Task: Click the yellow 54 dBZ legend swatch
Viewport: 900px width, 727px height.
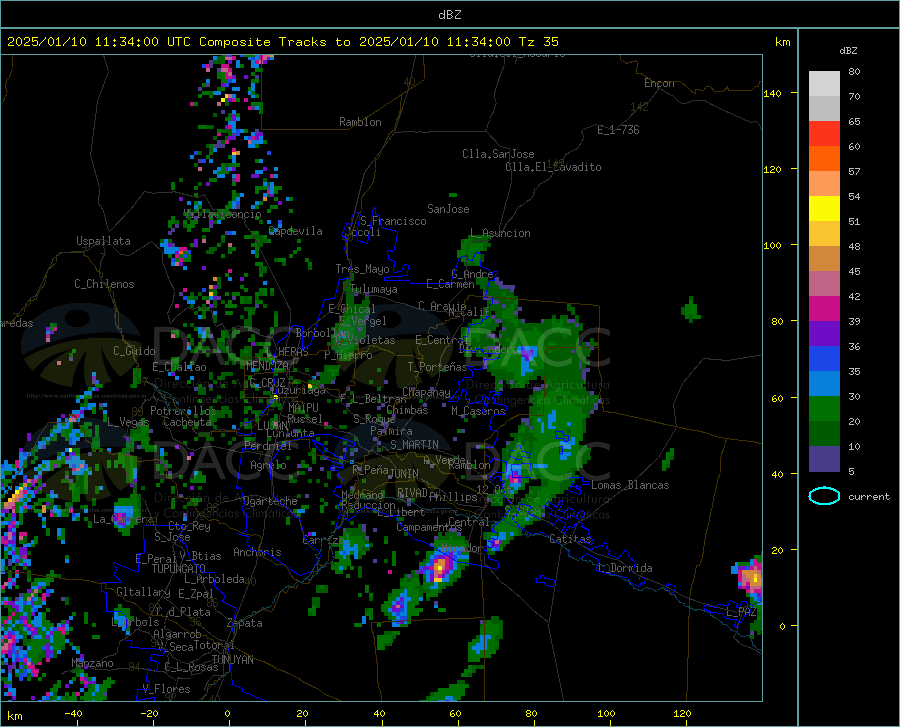Action: pos(824,208)
